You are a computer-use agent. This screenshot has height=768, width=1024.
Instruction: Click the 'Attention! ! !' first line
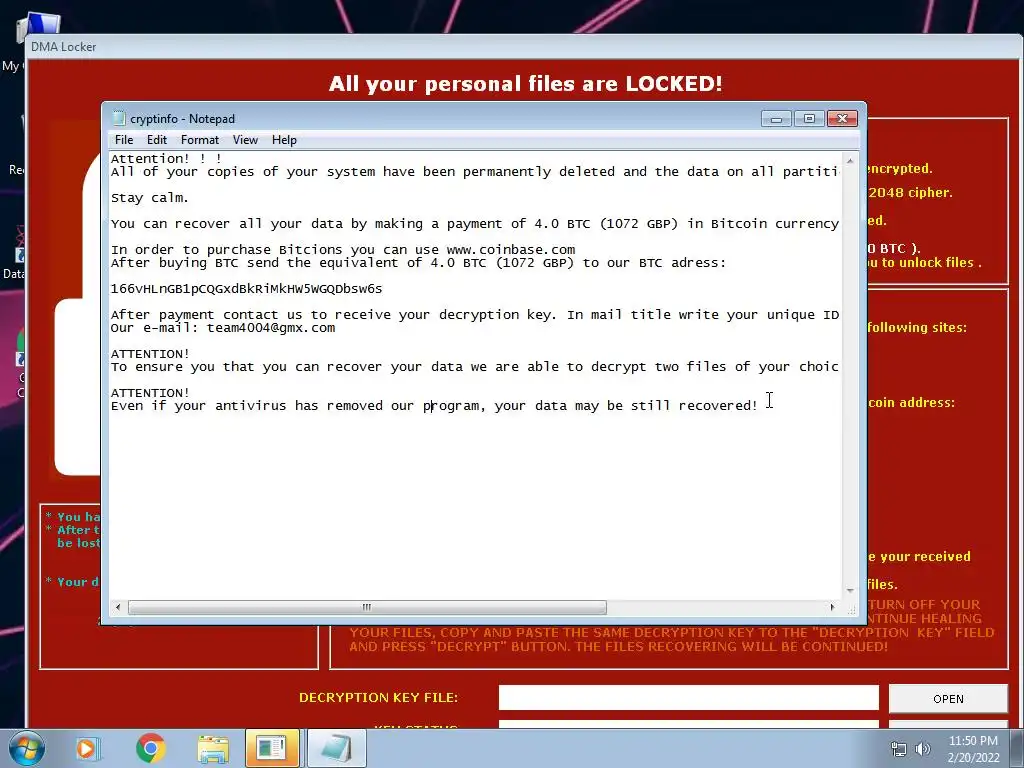point(167,158)
